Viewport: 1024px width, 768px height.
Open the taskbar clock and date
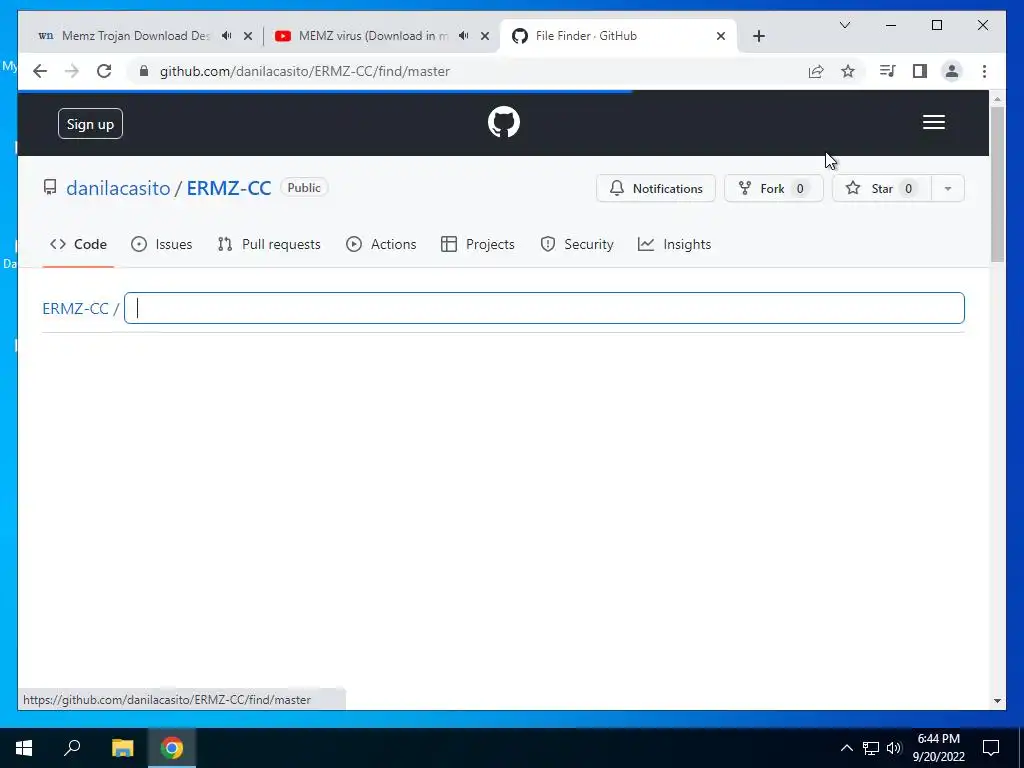(x=938, y=748)
